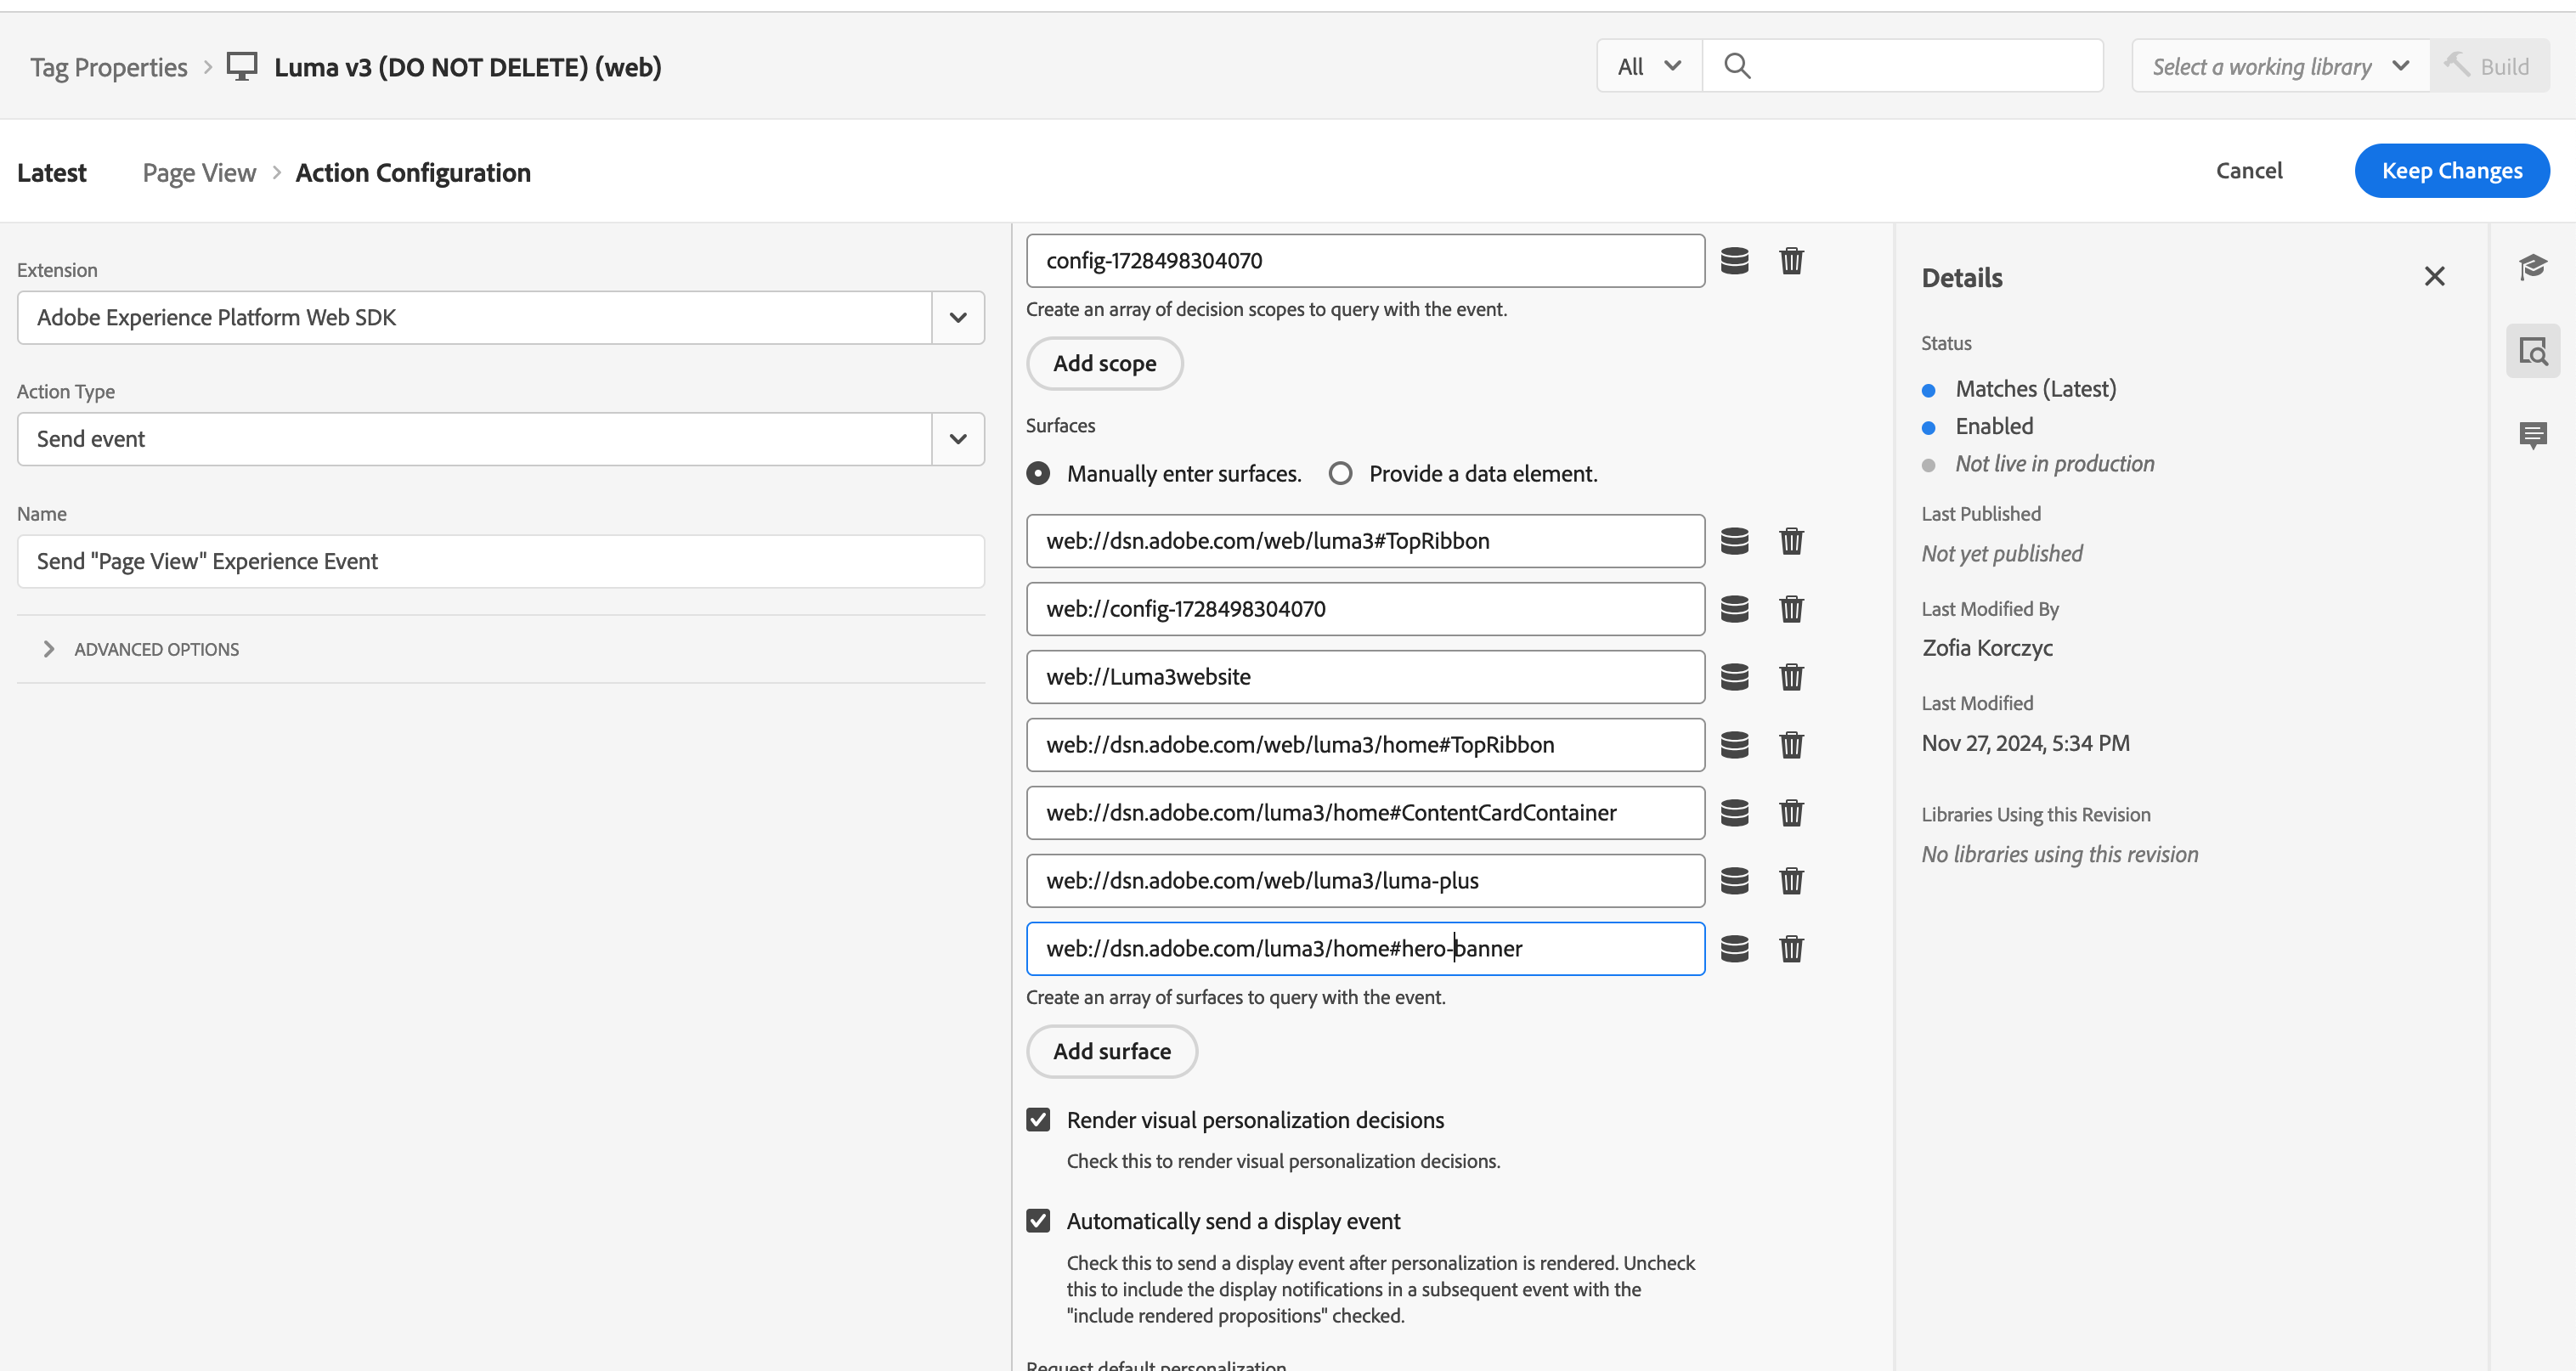
Task: Open the All search filter dropdown
Action: pos(1649,66)
